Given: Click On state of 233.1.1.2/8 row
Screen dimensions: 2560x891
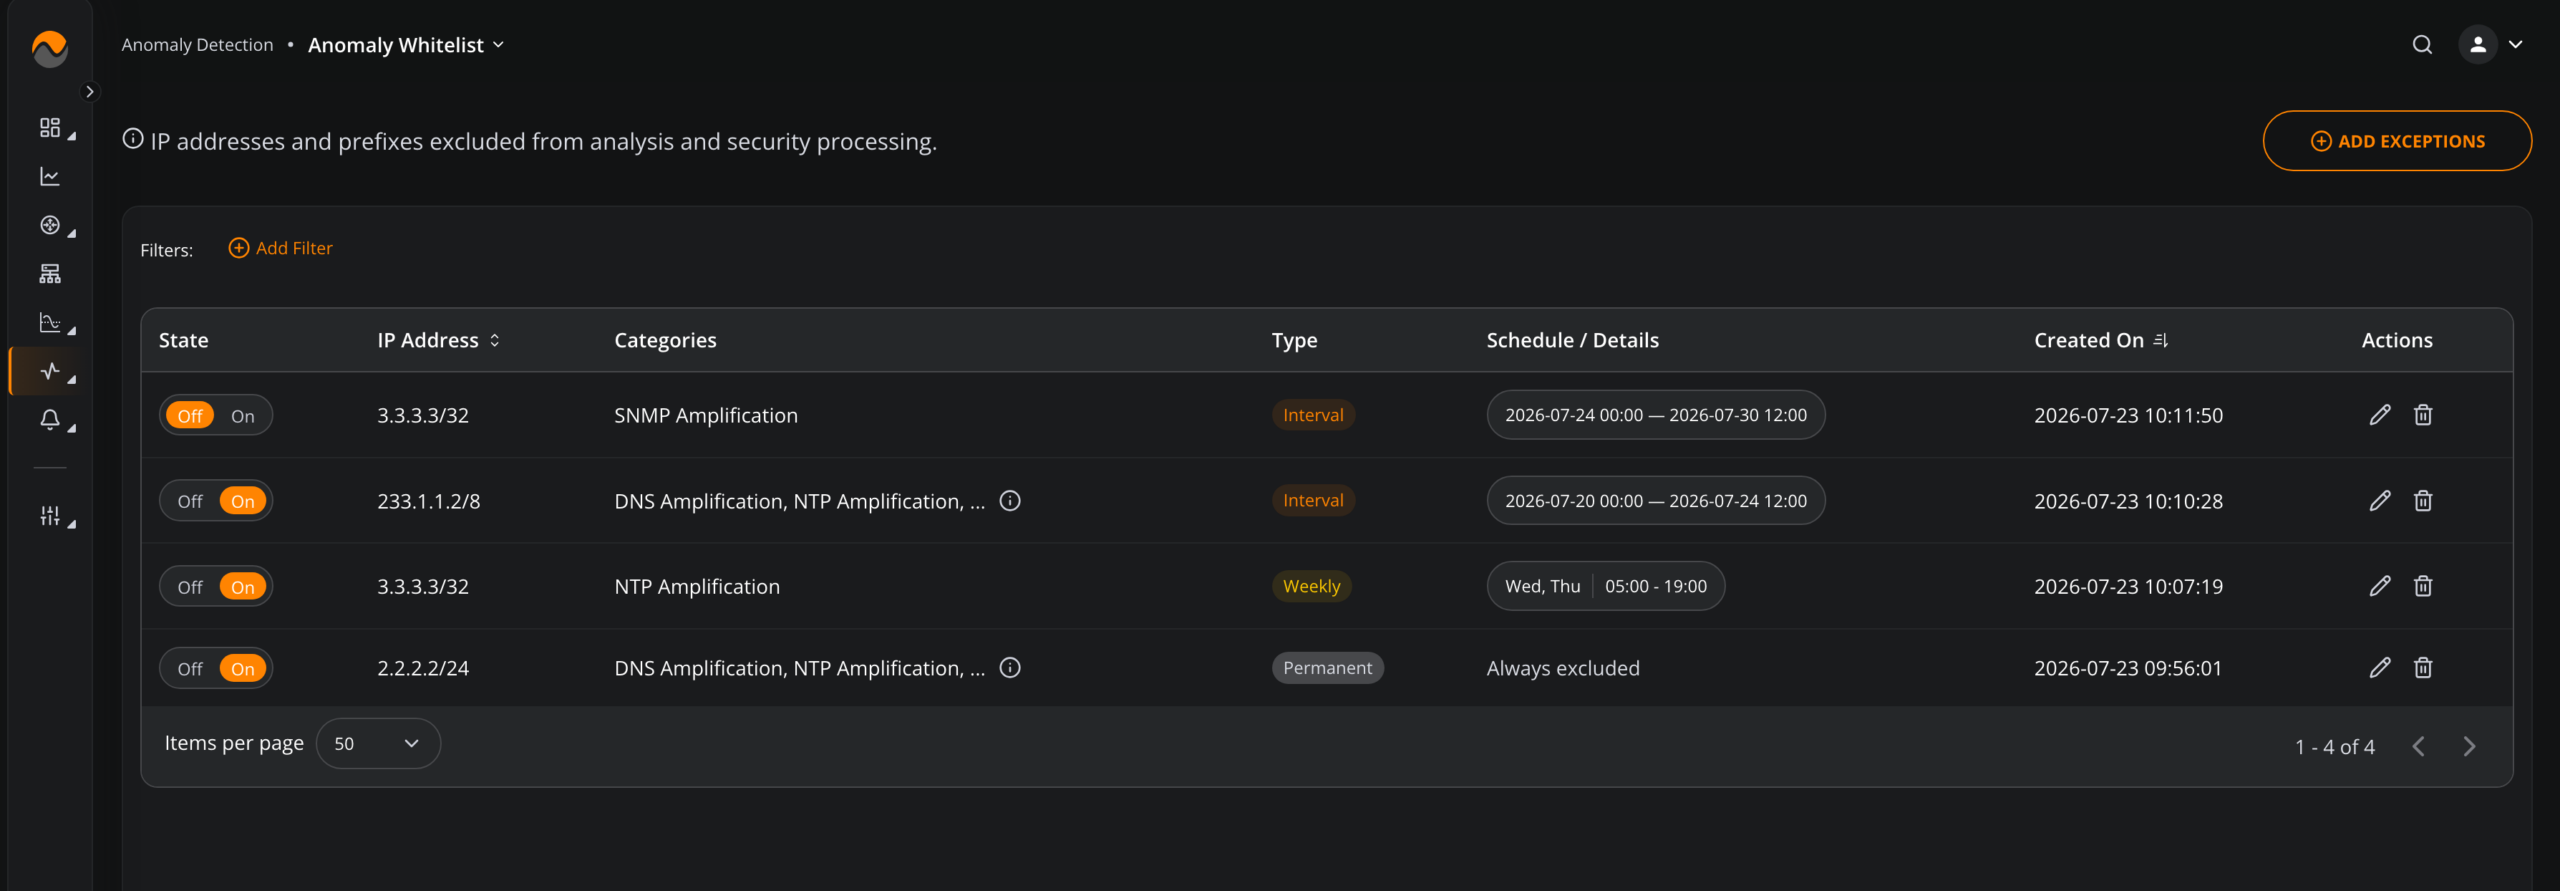Looking at the screenshot, I should (x=243, y=501).
